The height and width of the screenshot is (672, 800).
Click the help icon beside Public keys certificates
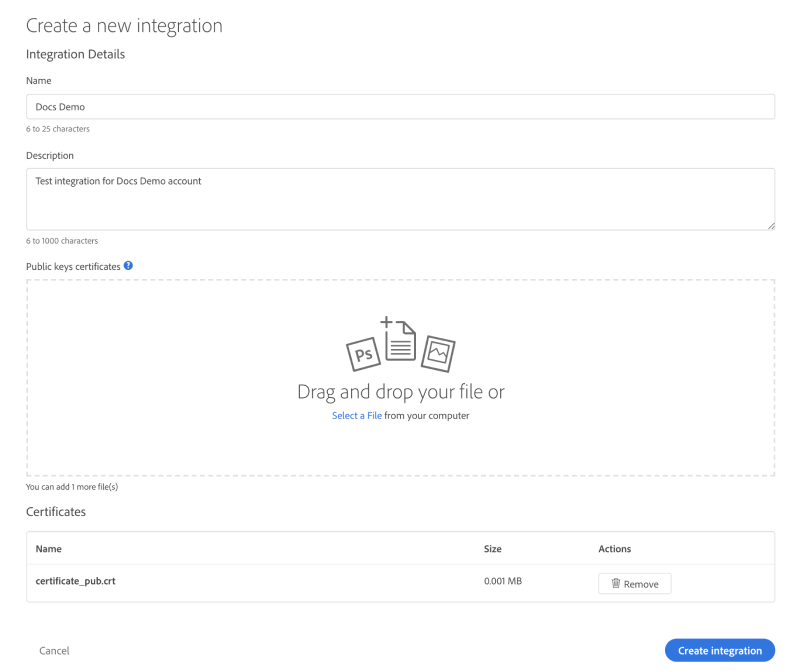pyautogui.click(x=129, y=266)
